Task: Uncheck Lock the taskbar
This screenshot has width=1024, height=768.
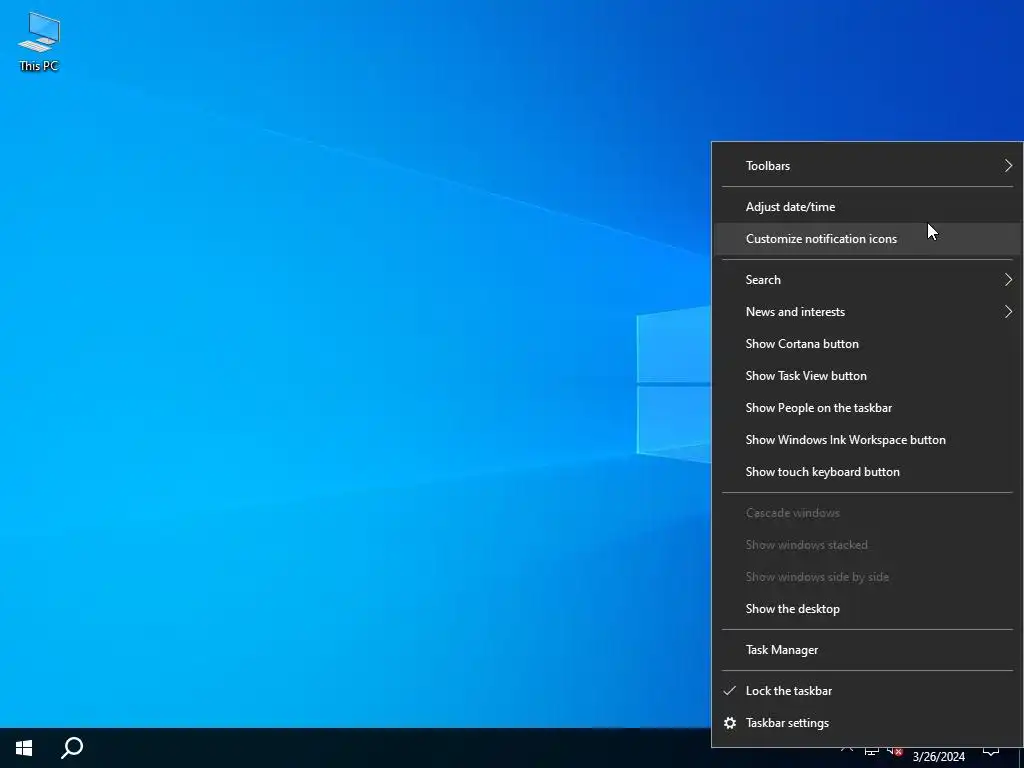Action: click(867, 691)
